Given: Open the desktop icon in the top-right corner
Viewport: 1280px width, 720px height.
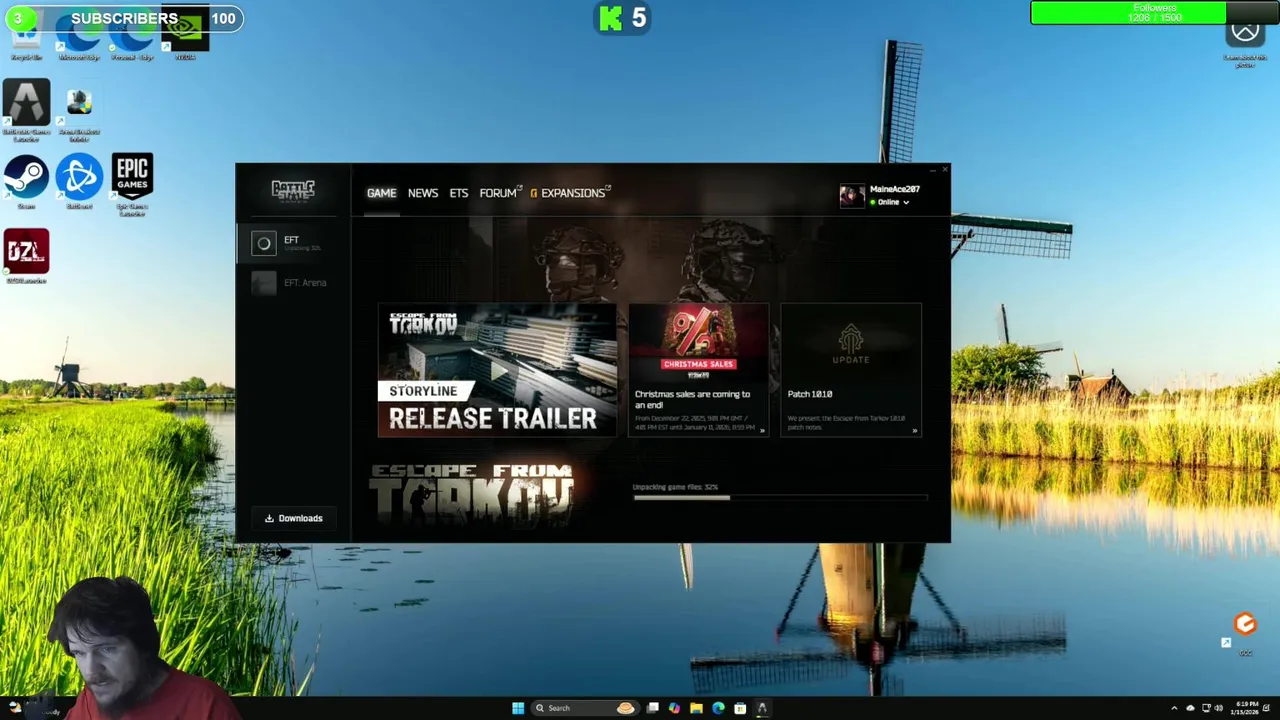Looking at the screenshot, I should pyautogui.click(x=1245, y=42).
